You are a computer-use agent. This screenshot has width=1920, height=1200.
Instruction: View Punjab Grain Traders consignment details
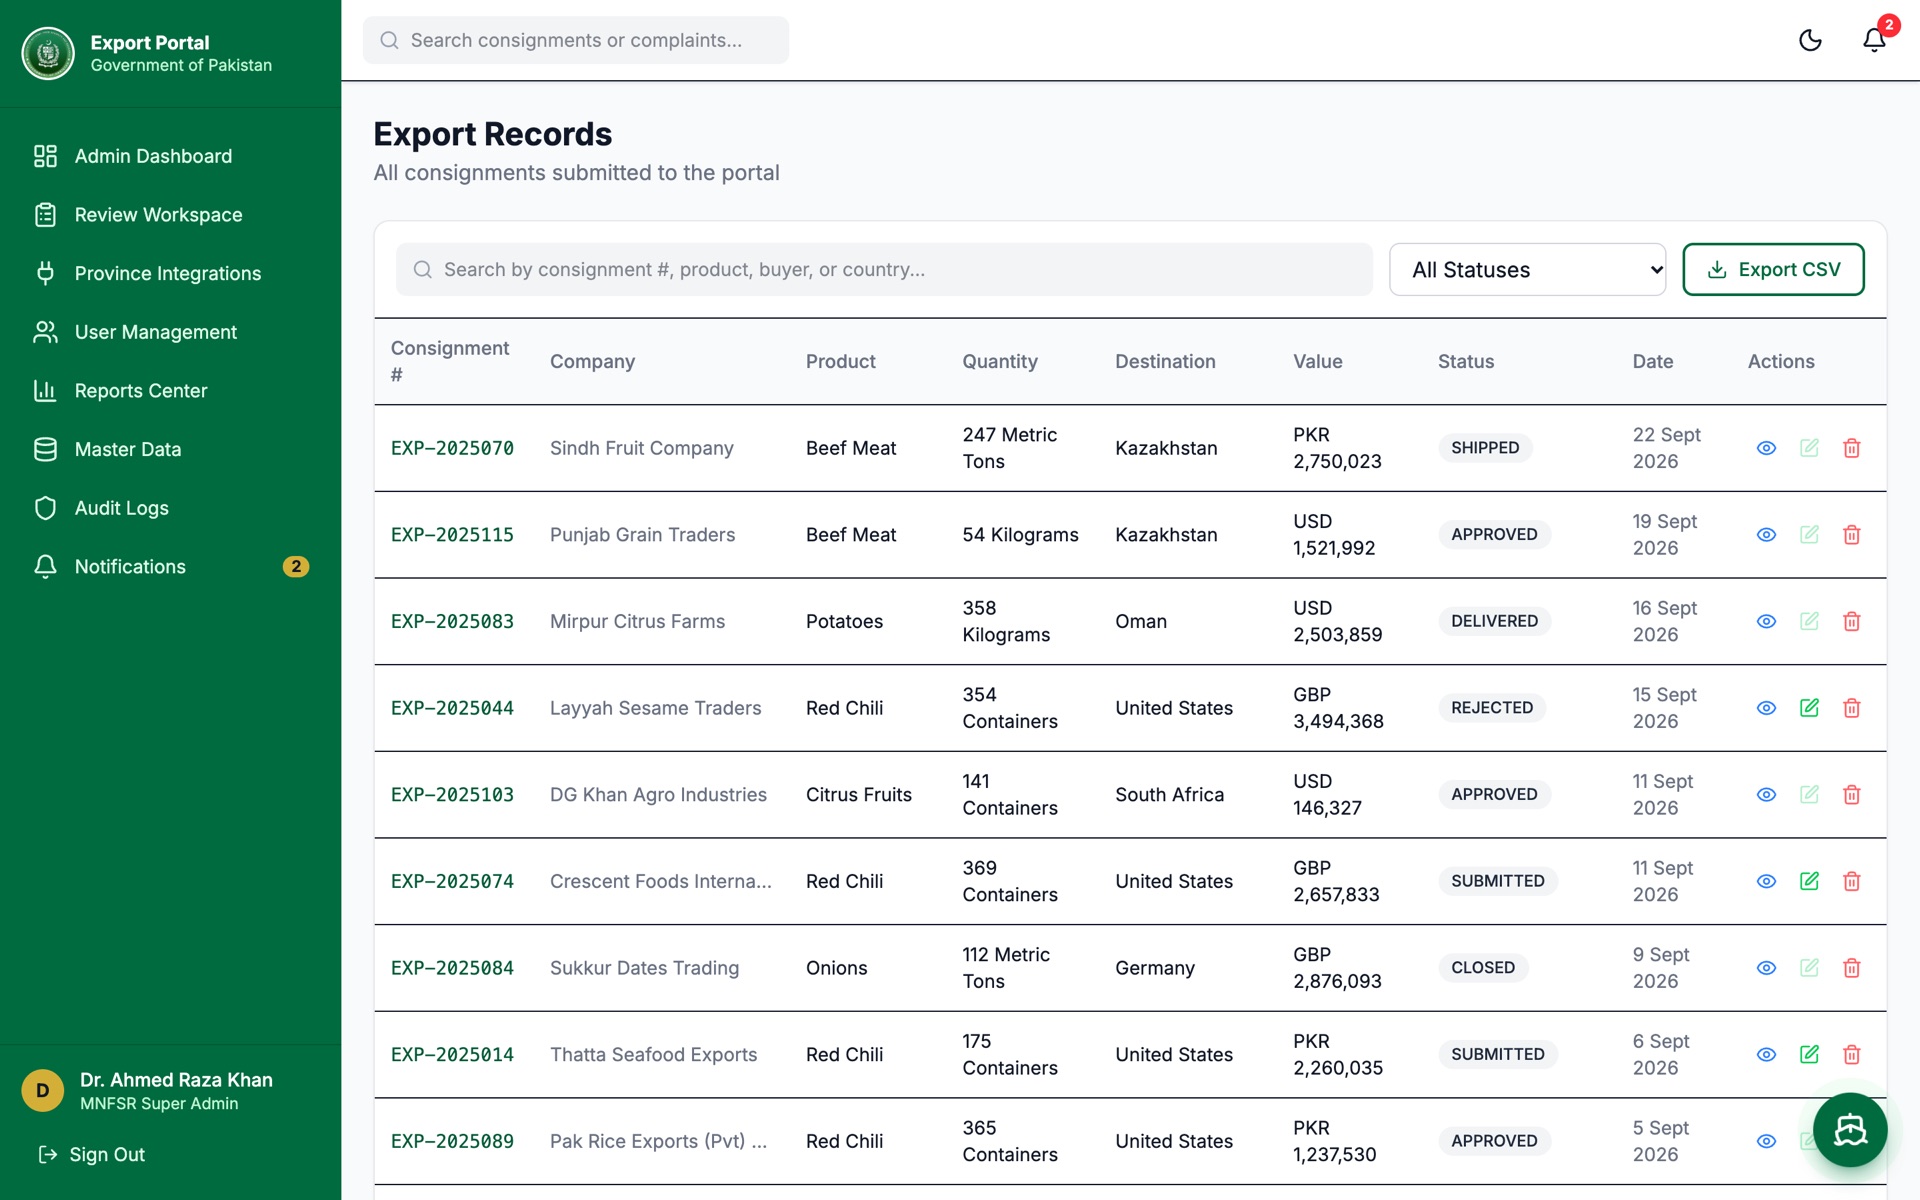coord(1767,535)
